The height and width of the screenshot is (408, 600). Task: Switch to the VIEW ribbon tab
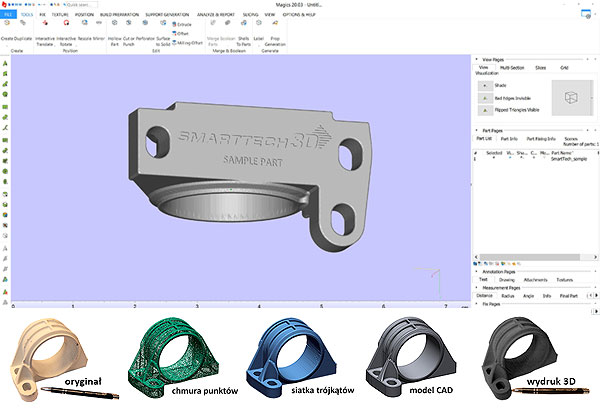[x=270, y=15]
